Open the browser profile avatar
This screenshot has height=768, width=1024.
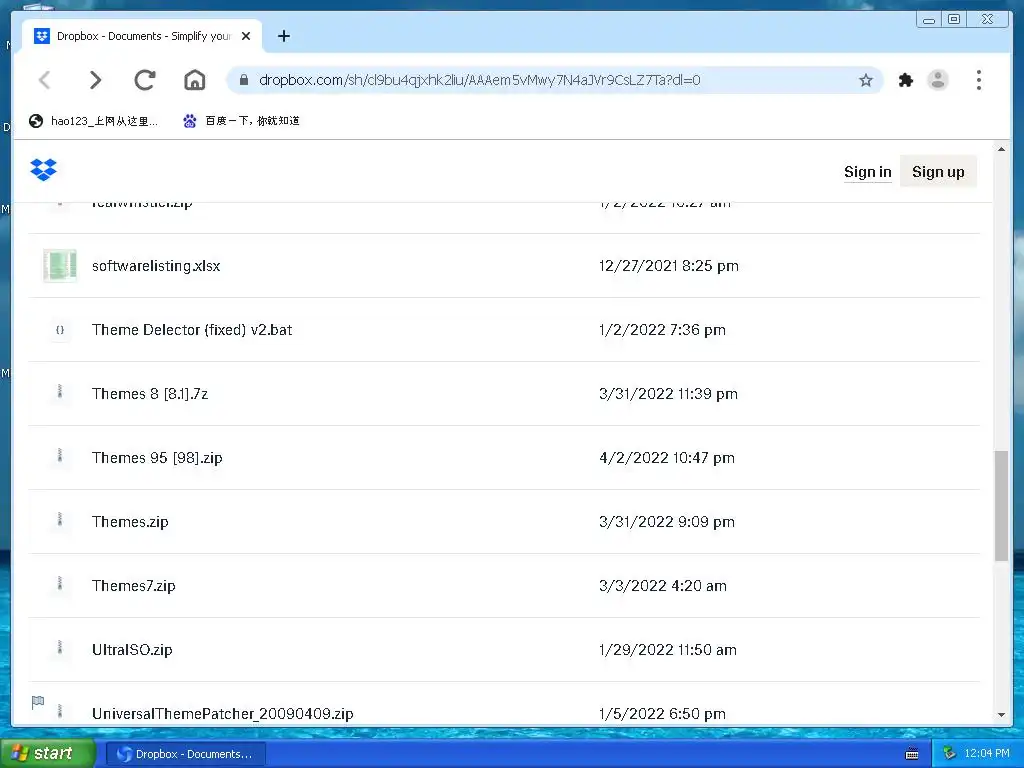[x=938, y=80]
